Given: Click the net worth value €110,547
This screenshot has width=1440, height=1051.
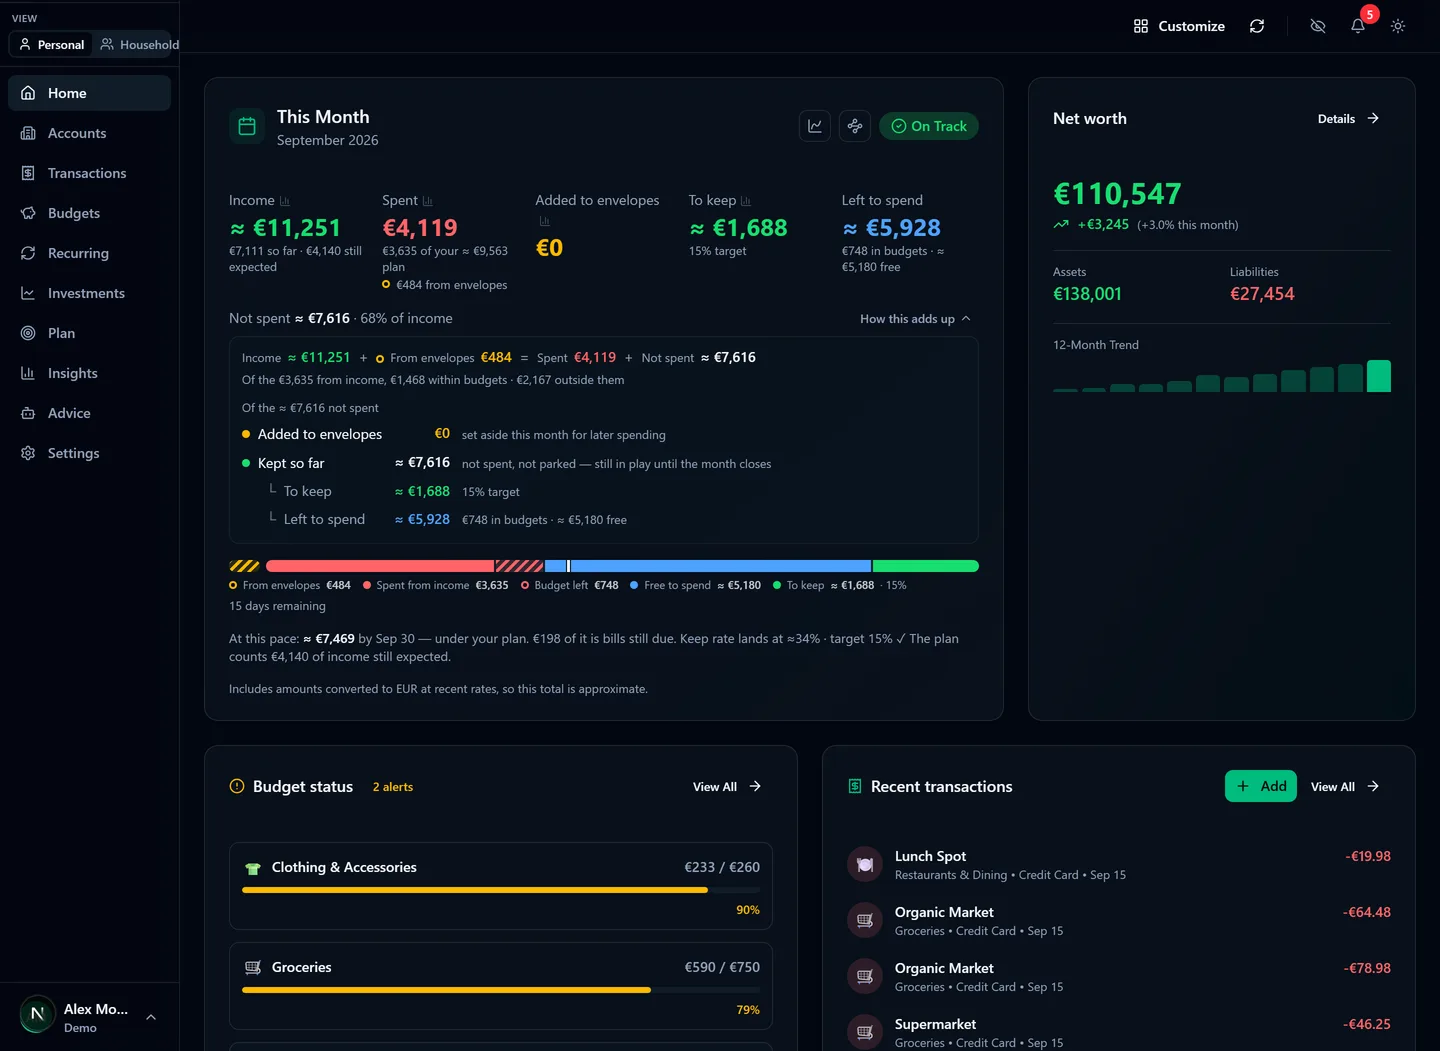Looking at the screenshot, I should click(1117, 193).
